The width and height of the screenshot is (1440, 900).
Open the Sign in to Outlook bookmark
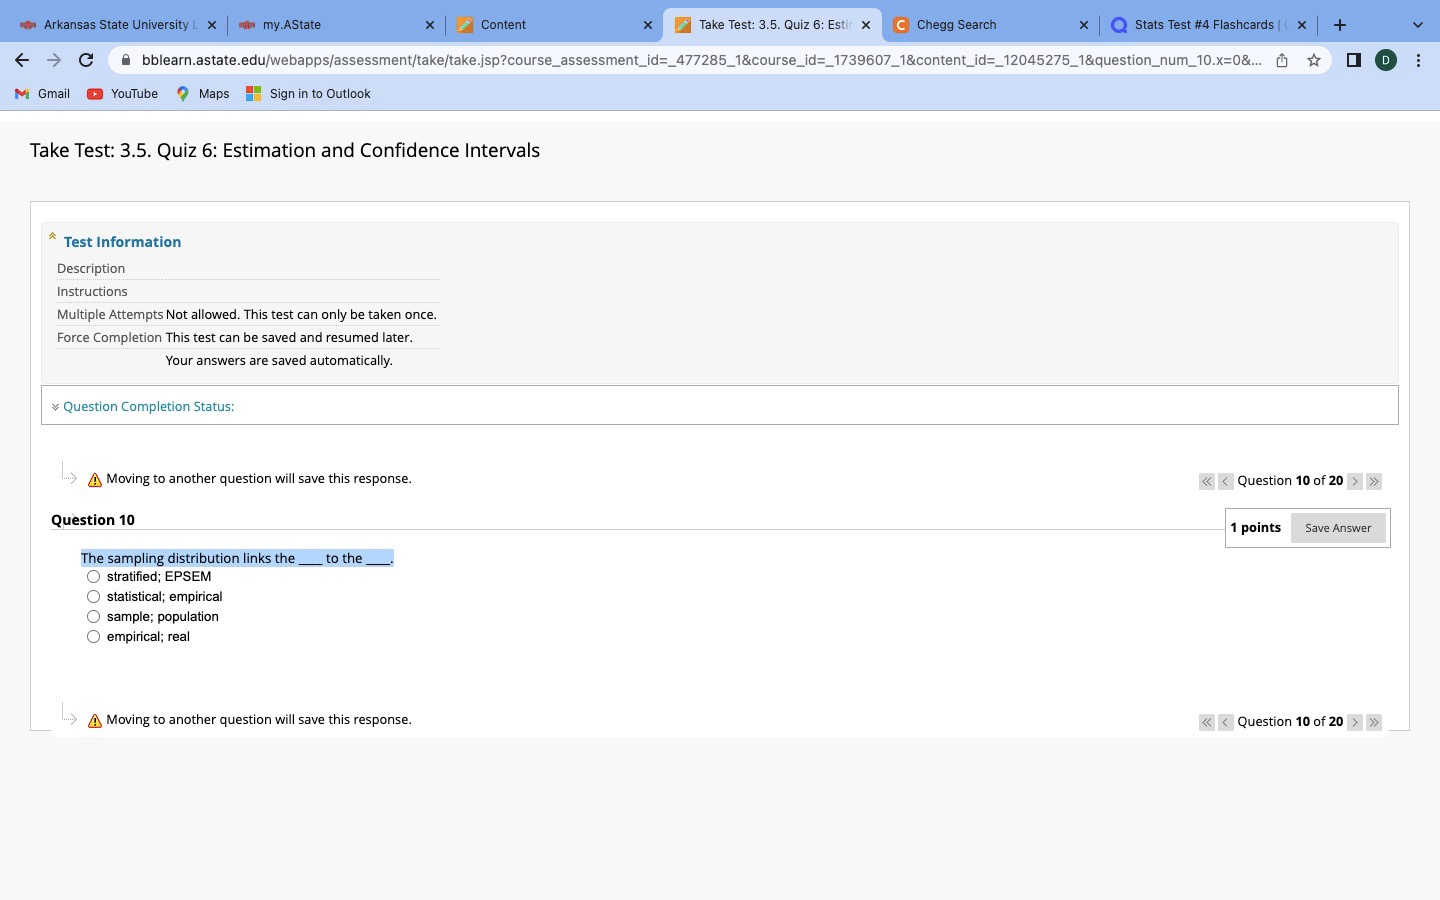[x=308, y=94]
